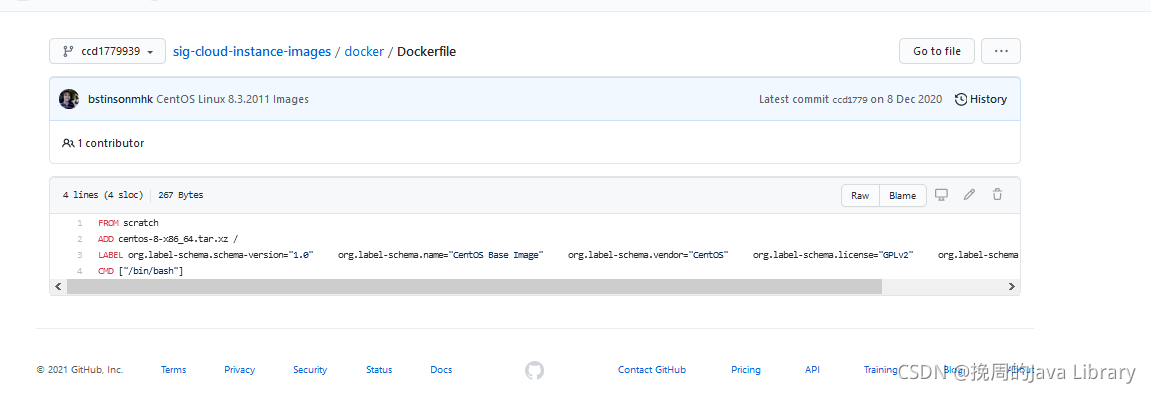Delete the file with trash icon

click(997, 195)
